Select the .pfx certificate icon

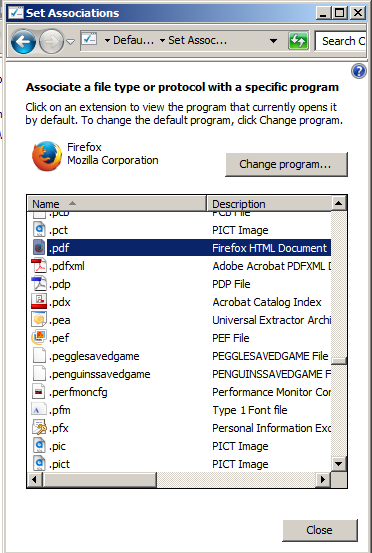[x=39, y=428]
